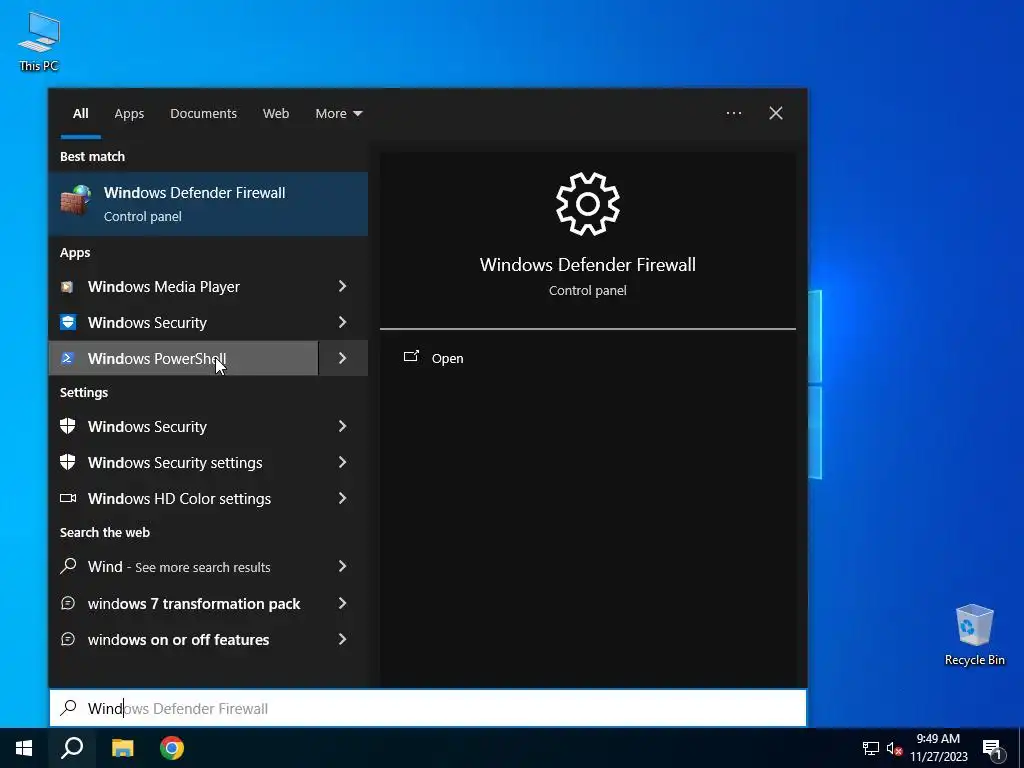Click the Windows Defender Firewall brick icon

pos(76,200)
